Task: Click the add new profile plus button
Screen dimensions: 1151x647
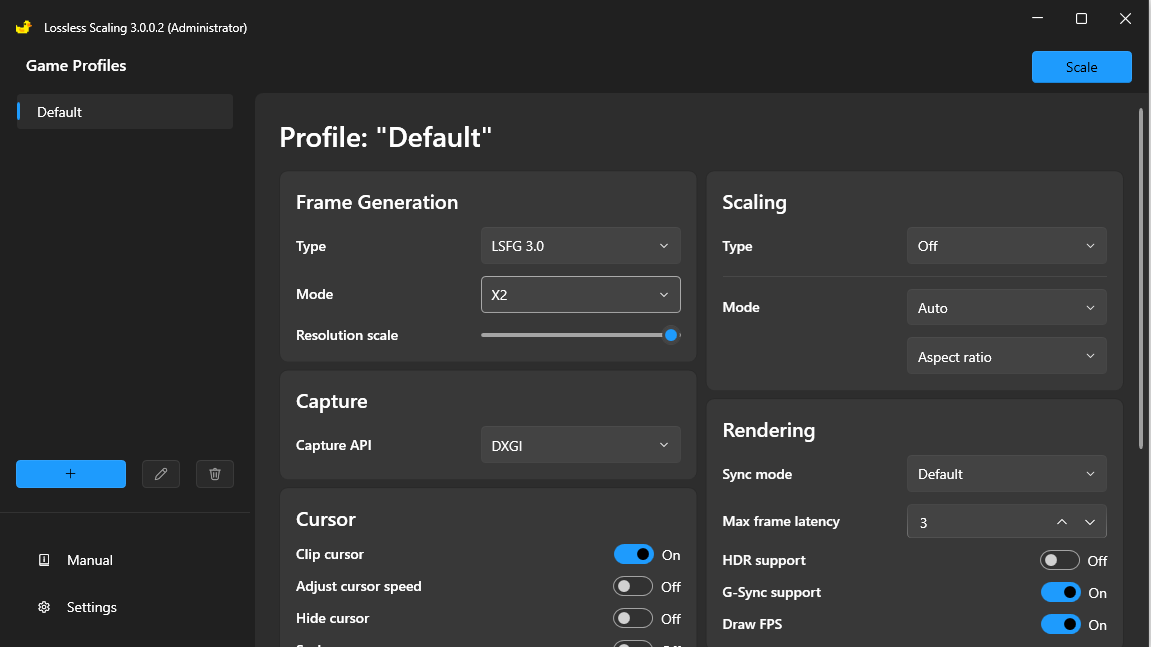Action: pyautogui.click(x=71, y=474)
